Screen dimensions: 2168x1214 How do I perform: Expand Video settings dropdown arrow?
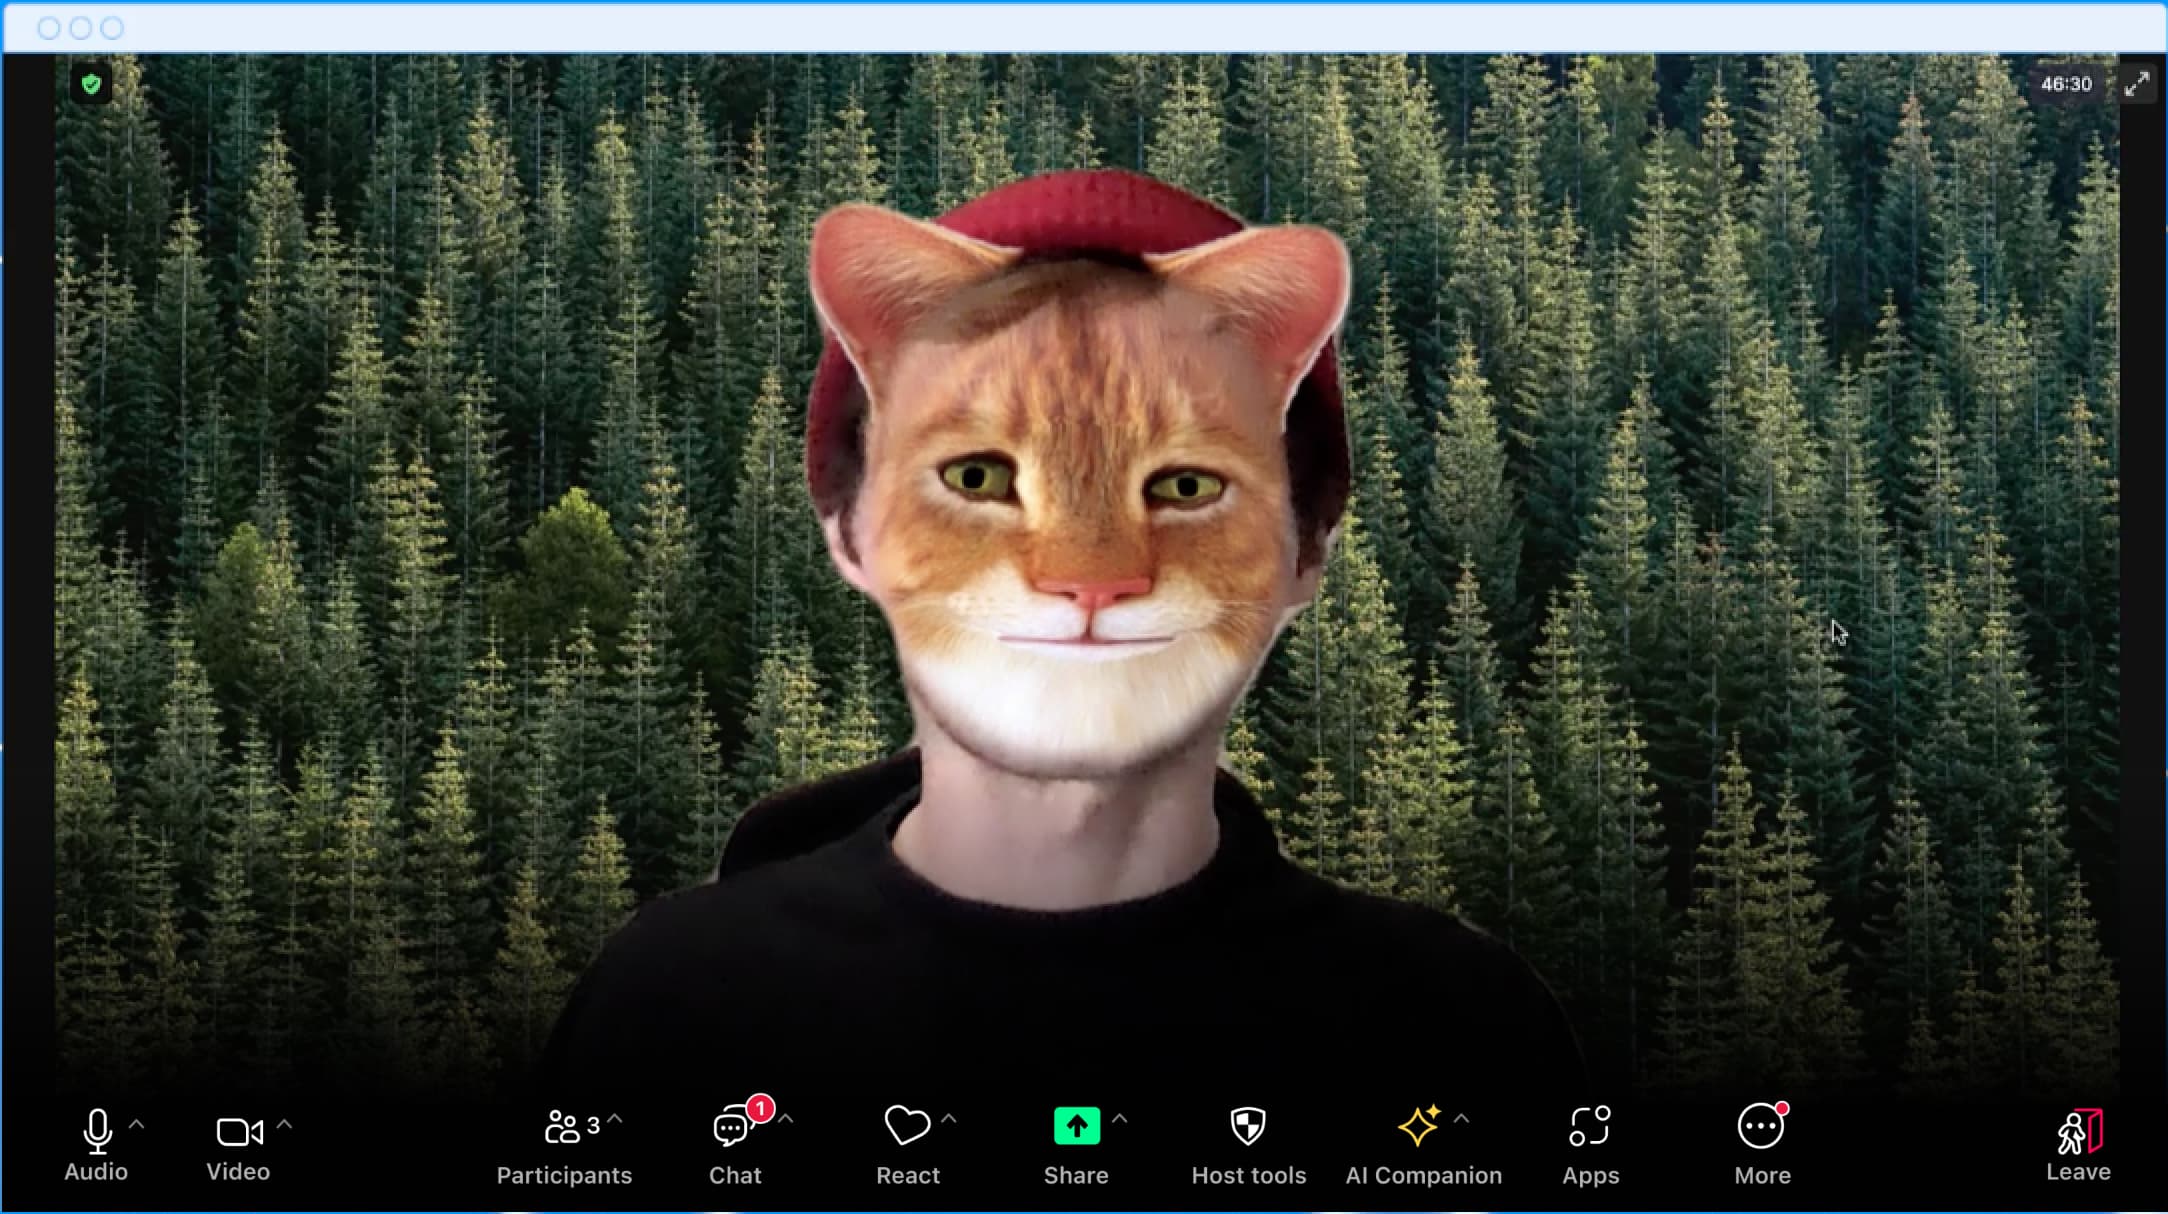click(x=286, y=1123)
